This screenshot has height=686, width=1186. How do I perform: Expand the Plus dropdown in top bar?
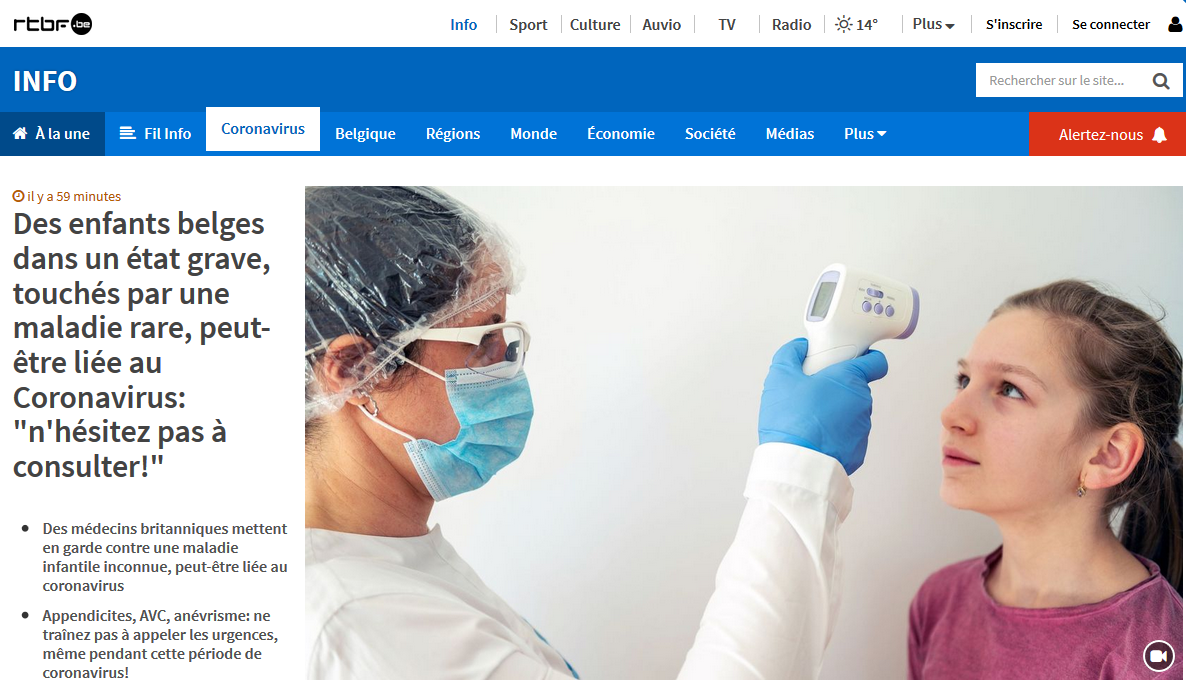click(933, 24)
